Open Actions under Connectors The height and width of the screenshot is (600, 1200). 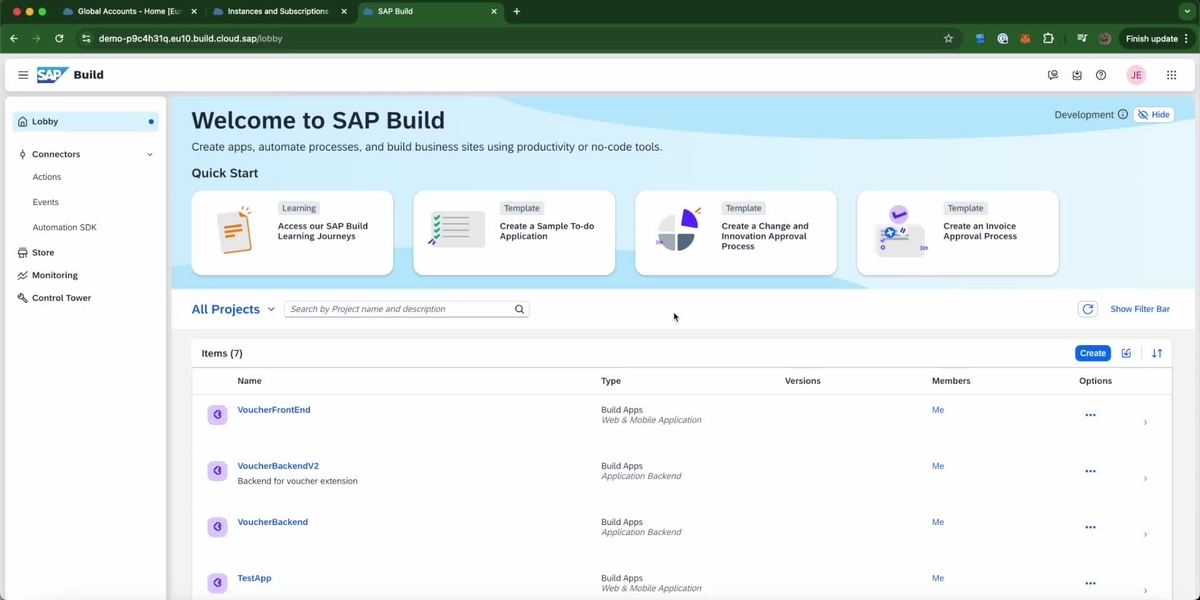click(x=47, y=177)
